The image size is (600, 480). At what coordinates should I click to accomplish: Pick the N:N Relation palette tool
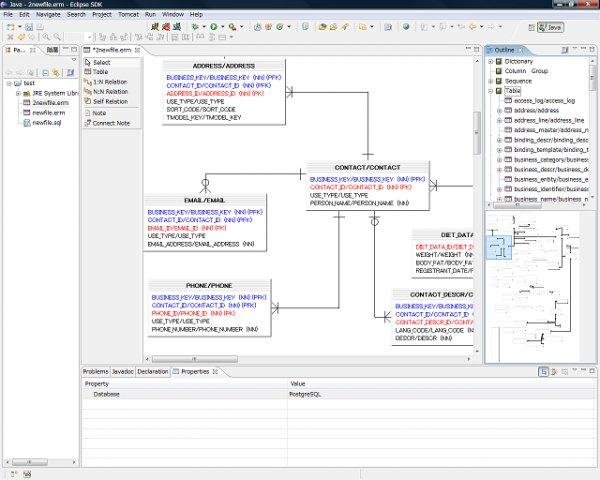[109, 92]
